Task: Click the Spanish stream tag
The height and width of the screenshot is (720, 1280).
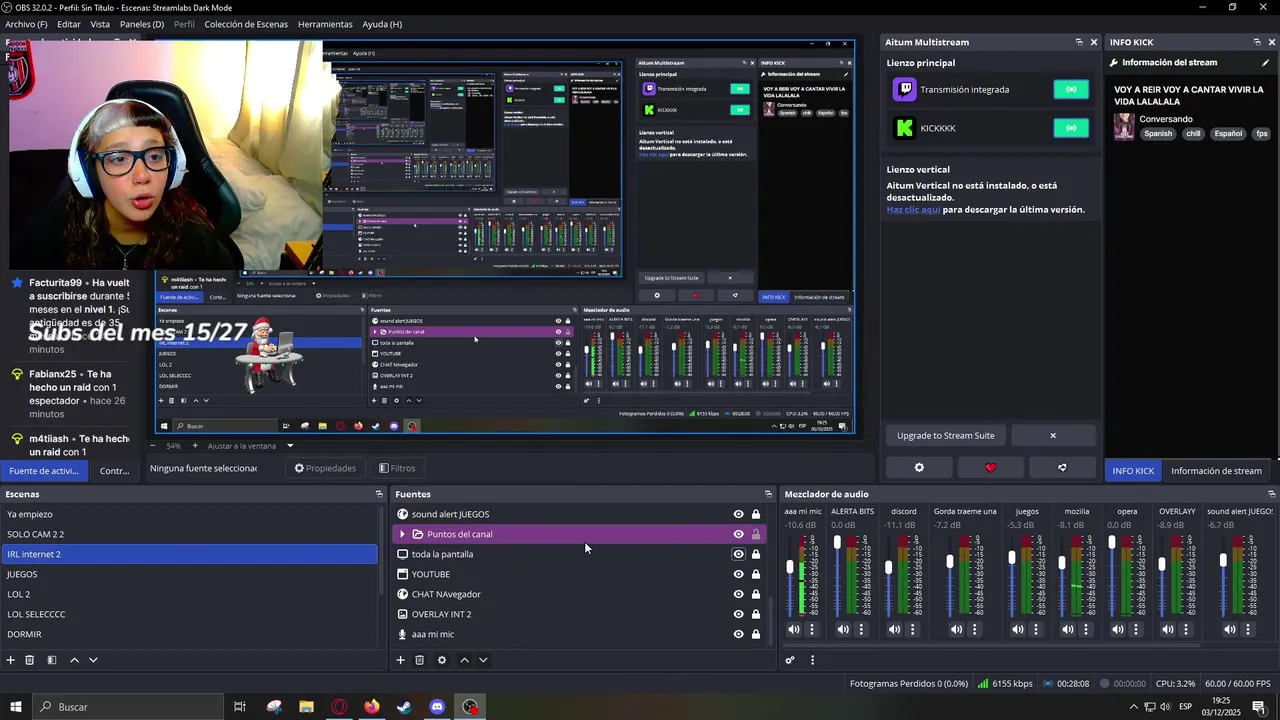Action: click(x=1158, y=134)
